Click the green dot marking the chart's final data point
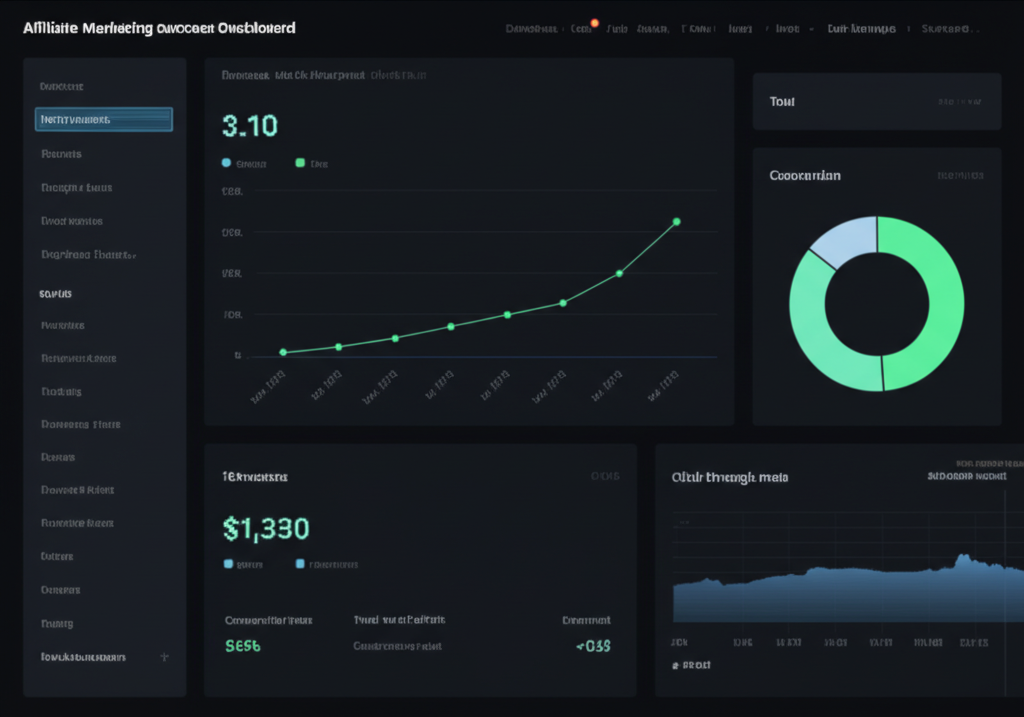 click(676, 222)
